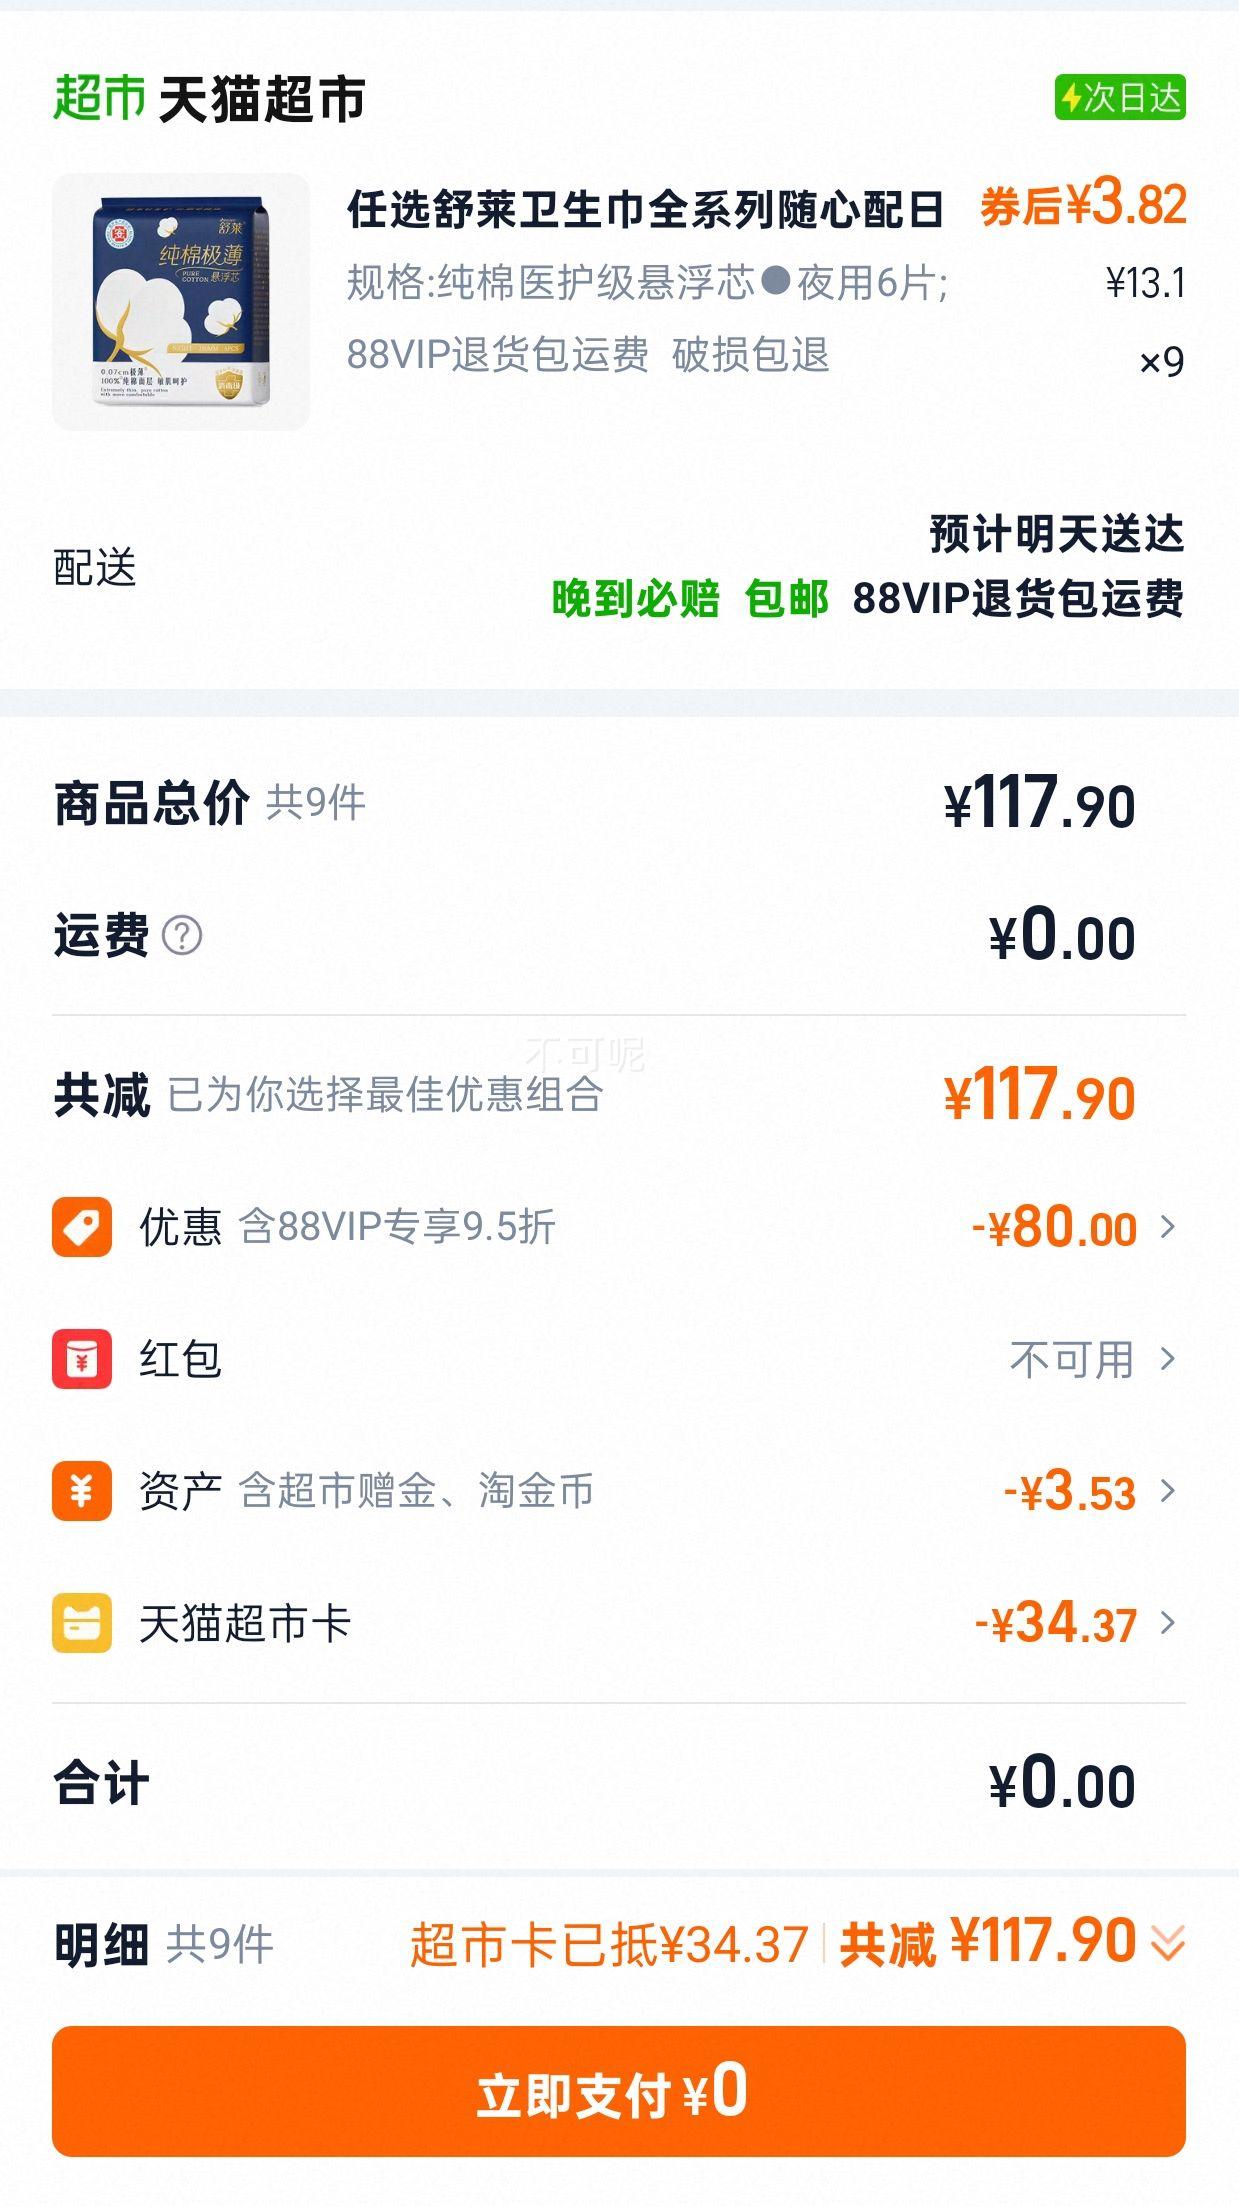Tap the 配送 delivery row

pyautogui.click(x=619, y=567)
